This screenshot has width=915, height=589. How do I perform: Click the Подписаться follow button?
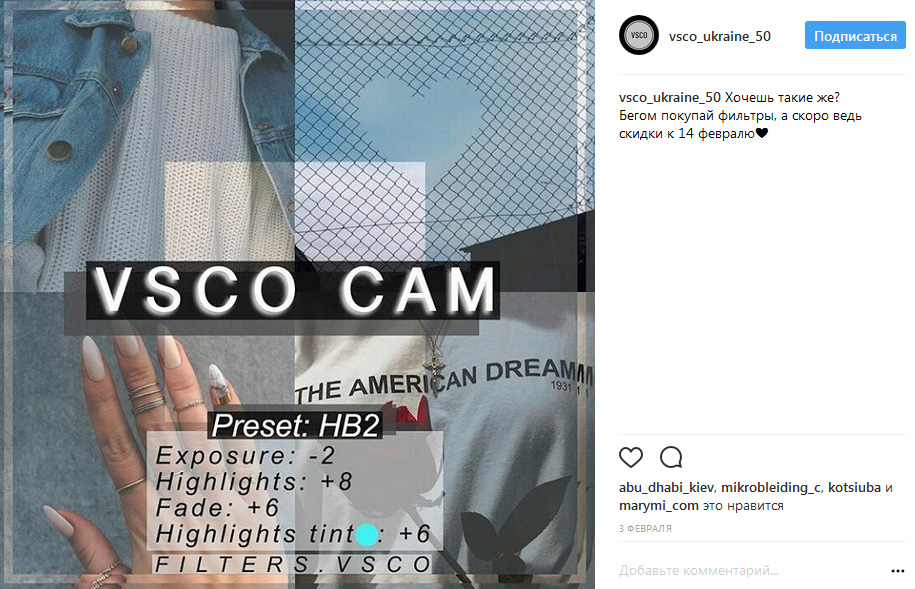click(855, 36)
